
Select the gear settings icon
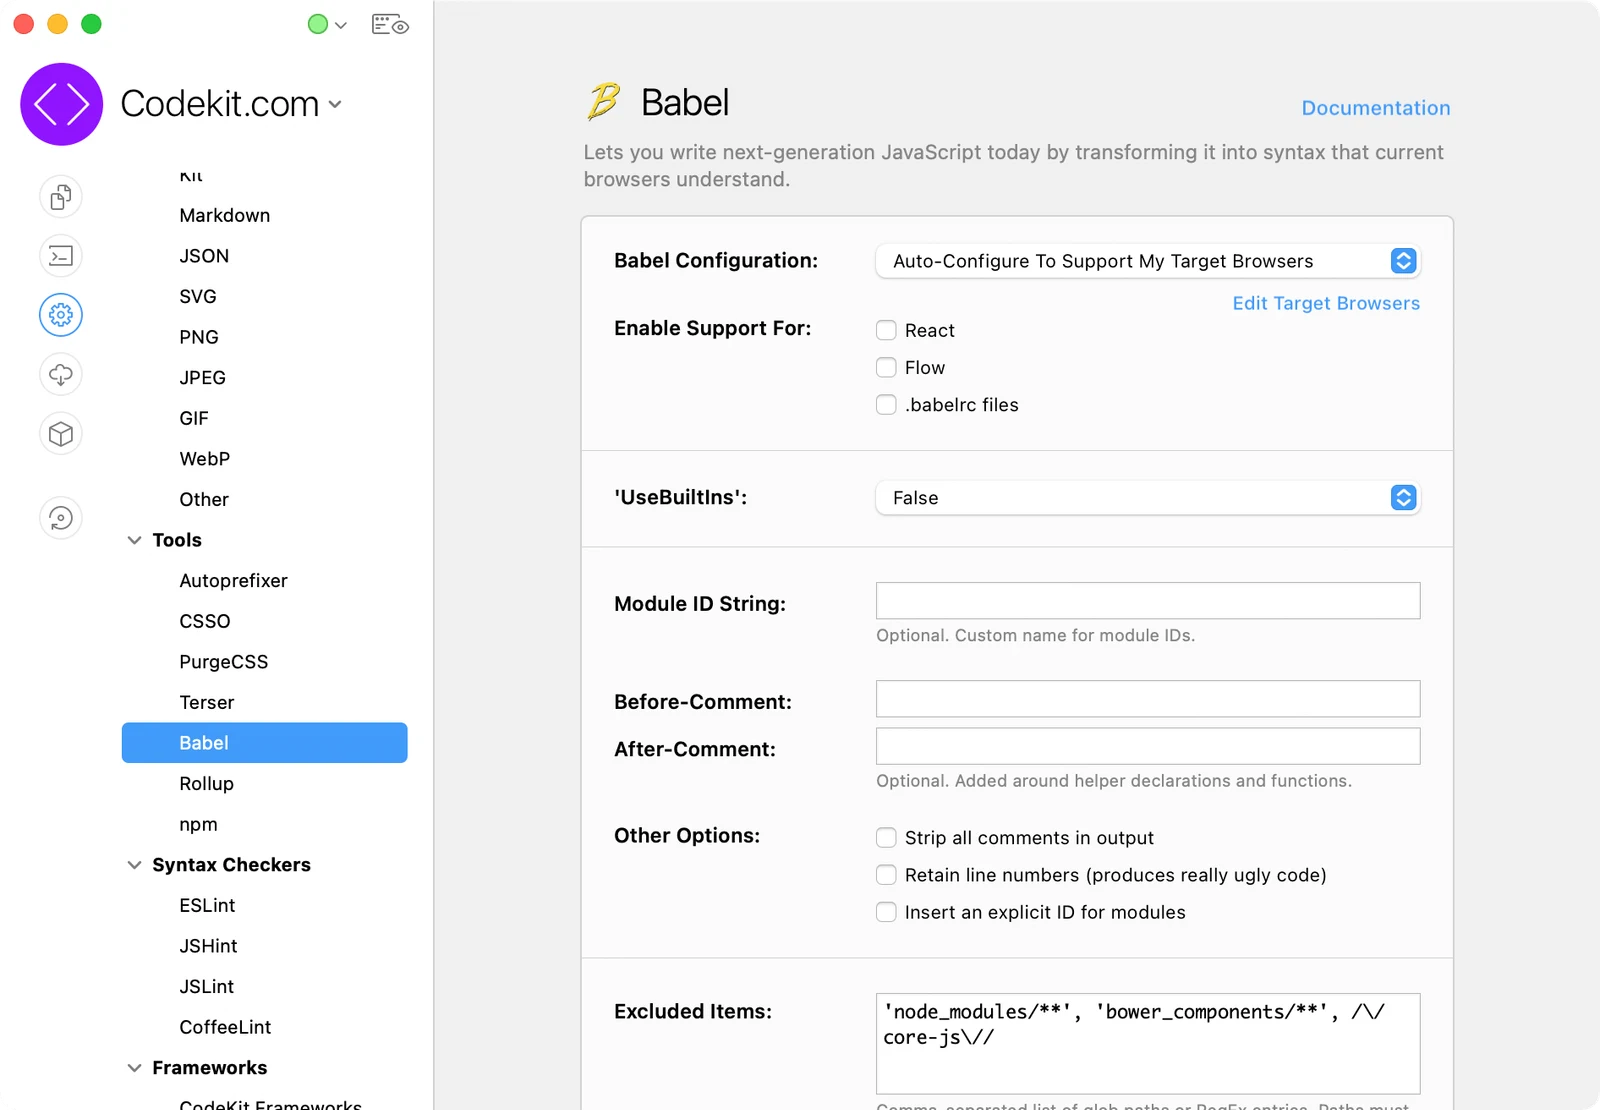(x=61, y=315)
